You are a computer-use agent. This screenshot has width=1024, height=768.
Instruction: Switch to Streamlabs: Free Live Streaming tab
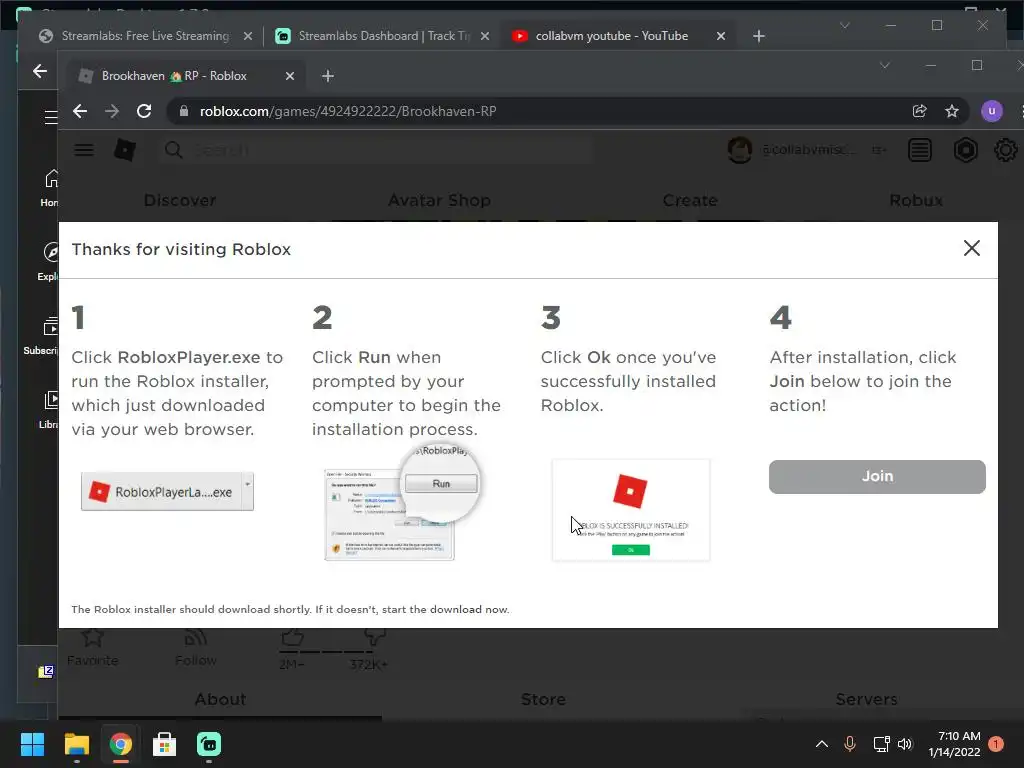tap(145, 36)
